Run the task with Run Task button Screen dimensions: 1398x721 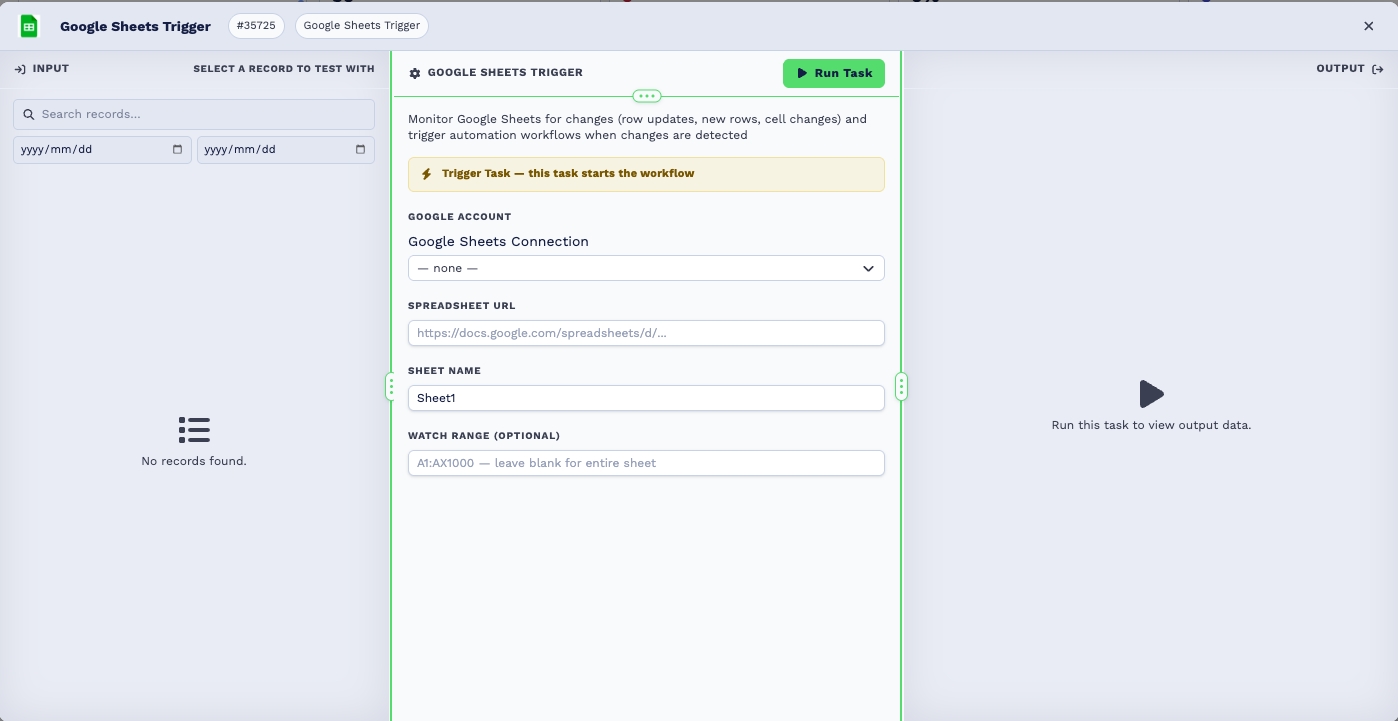[x=834, y=73]
